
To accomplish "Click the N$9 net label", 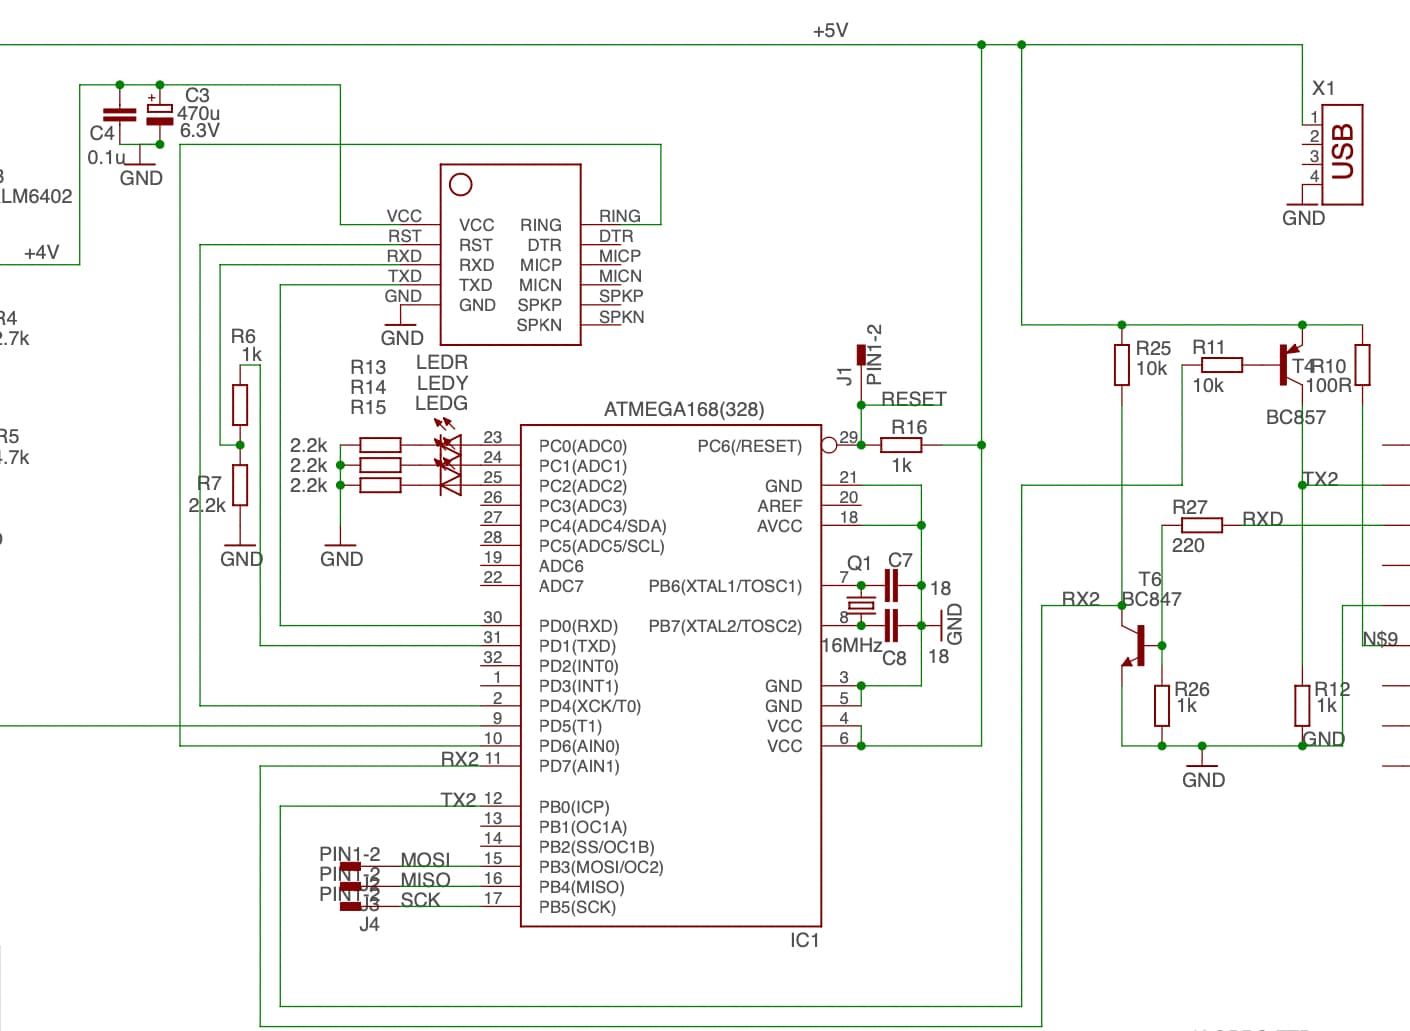I will (1380, 639).
